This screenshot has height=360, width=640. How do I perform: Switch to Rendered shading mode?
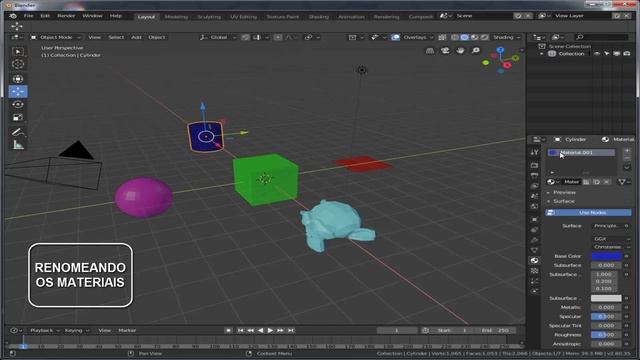484,37
